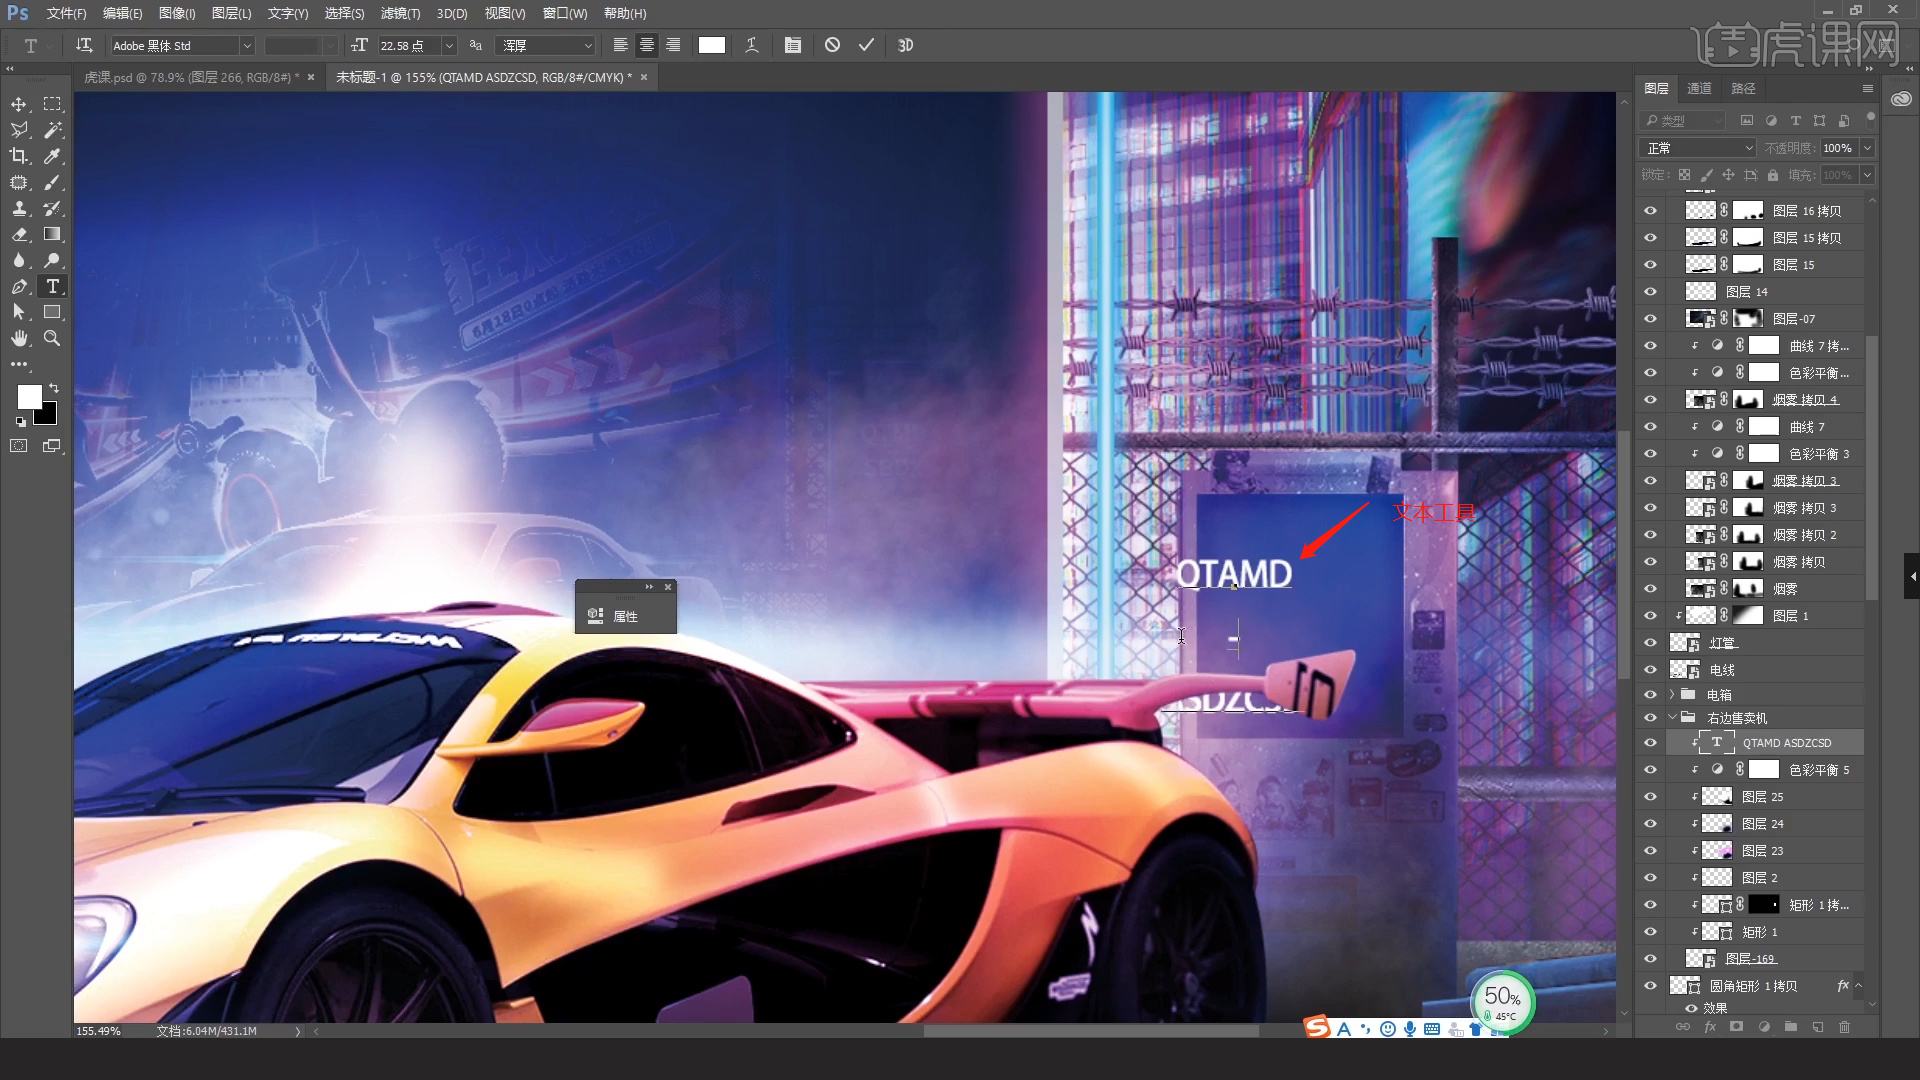Screen dimensions: 1920x1080
Task: Select the Zoom tool
Action: 52,338
